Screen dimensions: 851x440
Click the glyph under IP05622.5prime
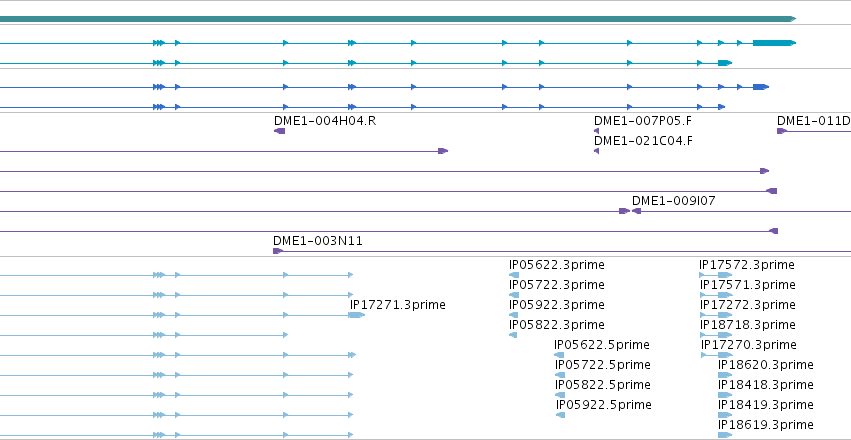[x=561, y=355]
